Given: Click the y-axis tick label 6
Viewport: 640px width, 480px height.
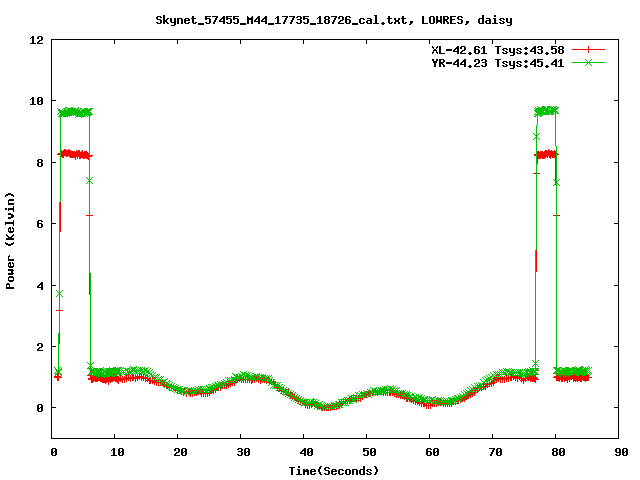Looking at the screenshot, I should [40, 224].
